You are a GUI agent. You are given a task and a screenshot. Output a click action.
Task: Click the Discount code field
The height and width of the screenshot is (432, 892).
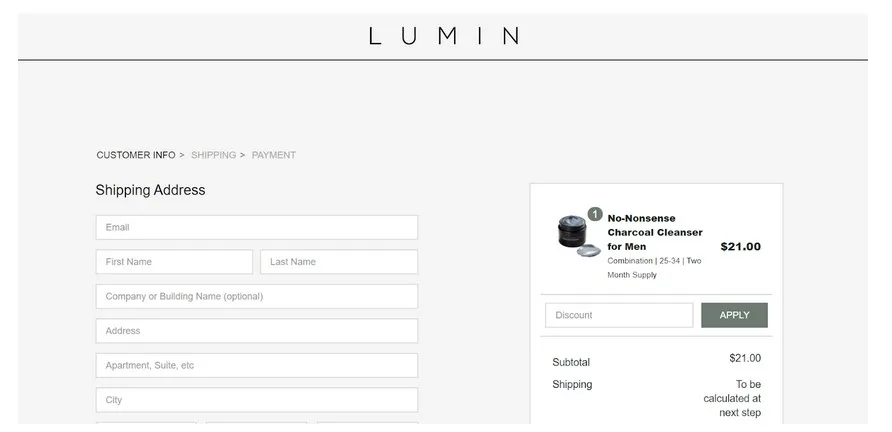pos(618,315)
